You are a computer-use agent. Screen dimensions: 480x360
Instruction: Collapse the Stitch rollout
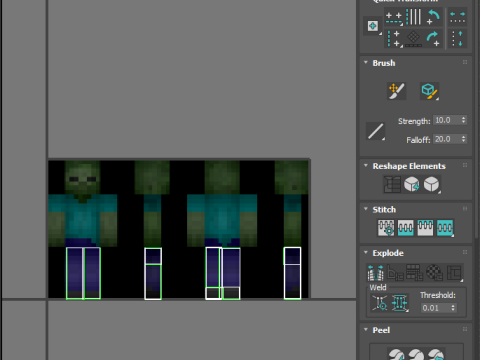coord(366,209)
